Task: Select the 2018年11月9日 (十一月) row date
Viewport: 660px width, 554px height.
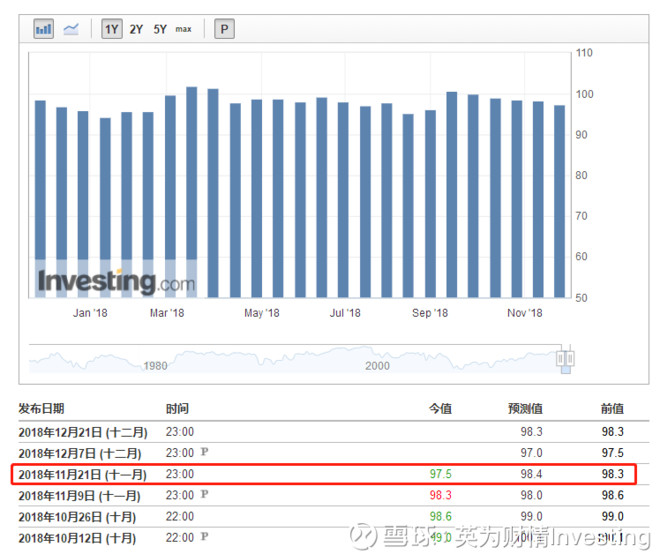Action: (80, 495)
